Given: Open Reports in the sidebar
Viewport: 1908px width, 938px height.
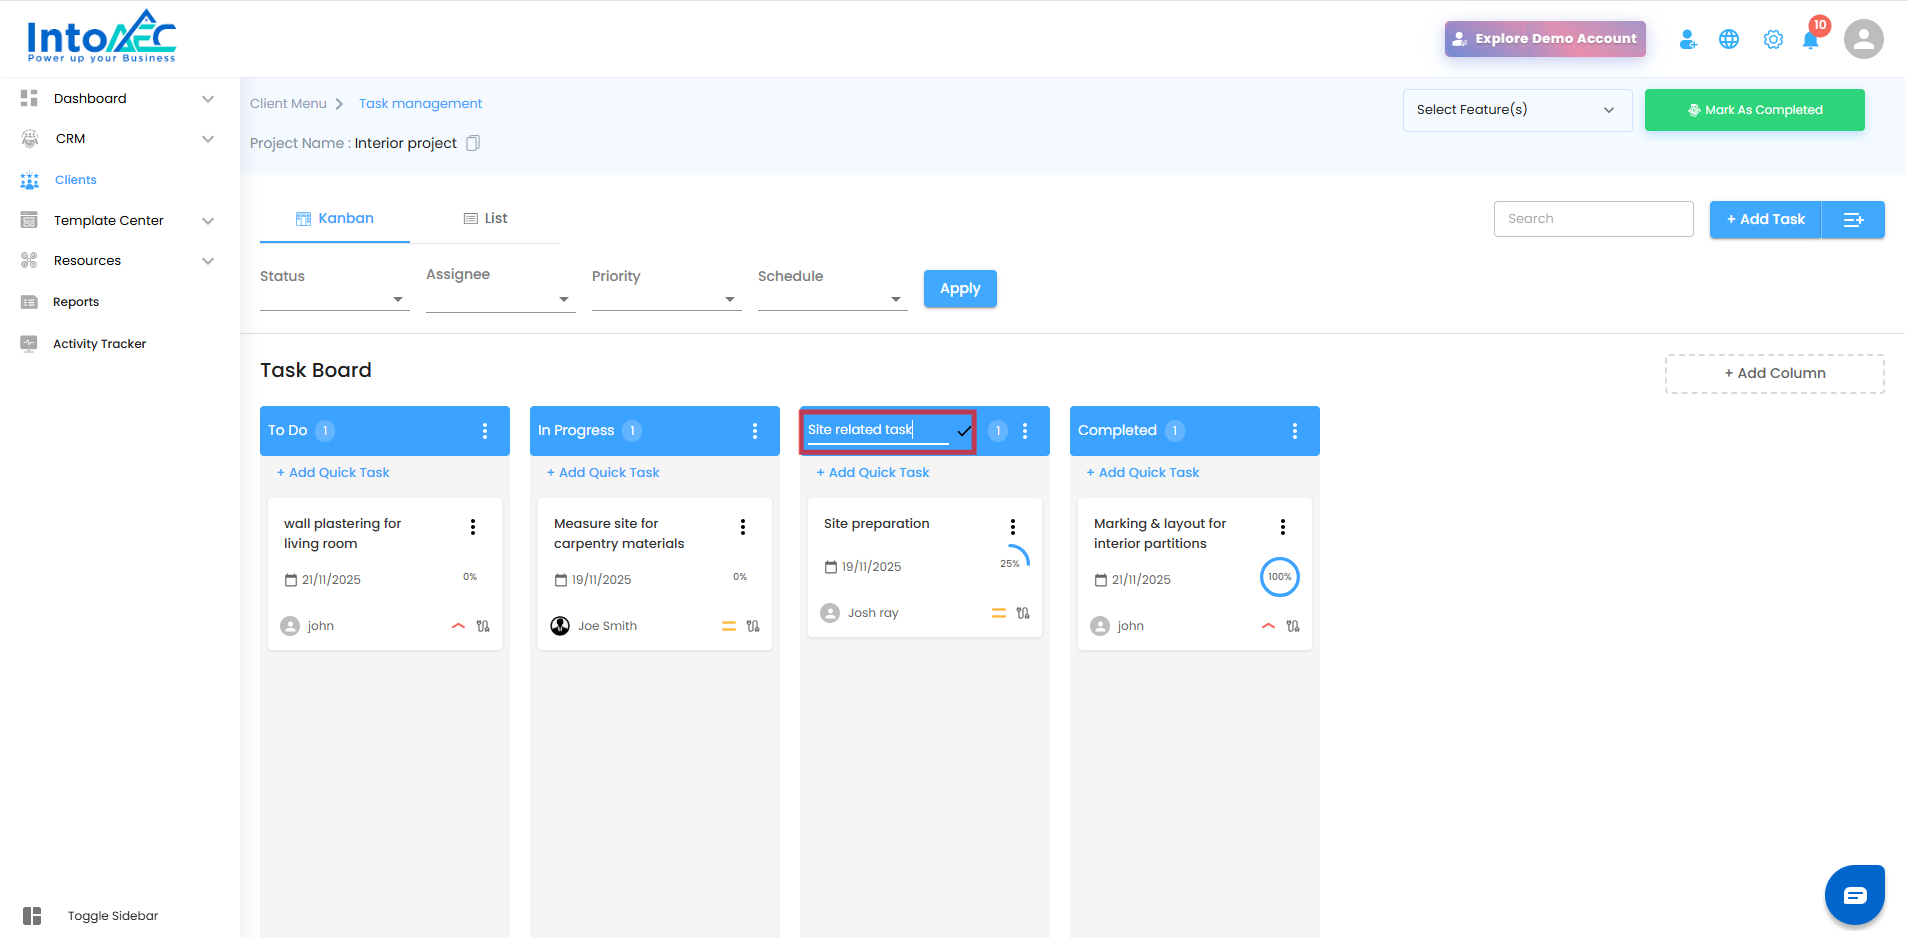Looking at the screenshot, I should (x=76, y=302).
